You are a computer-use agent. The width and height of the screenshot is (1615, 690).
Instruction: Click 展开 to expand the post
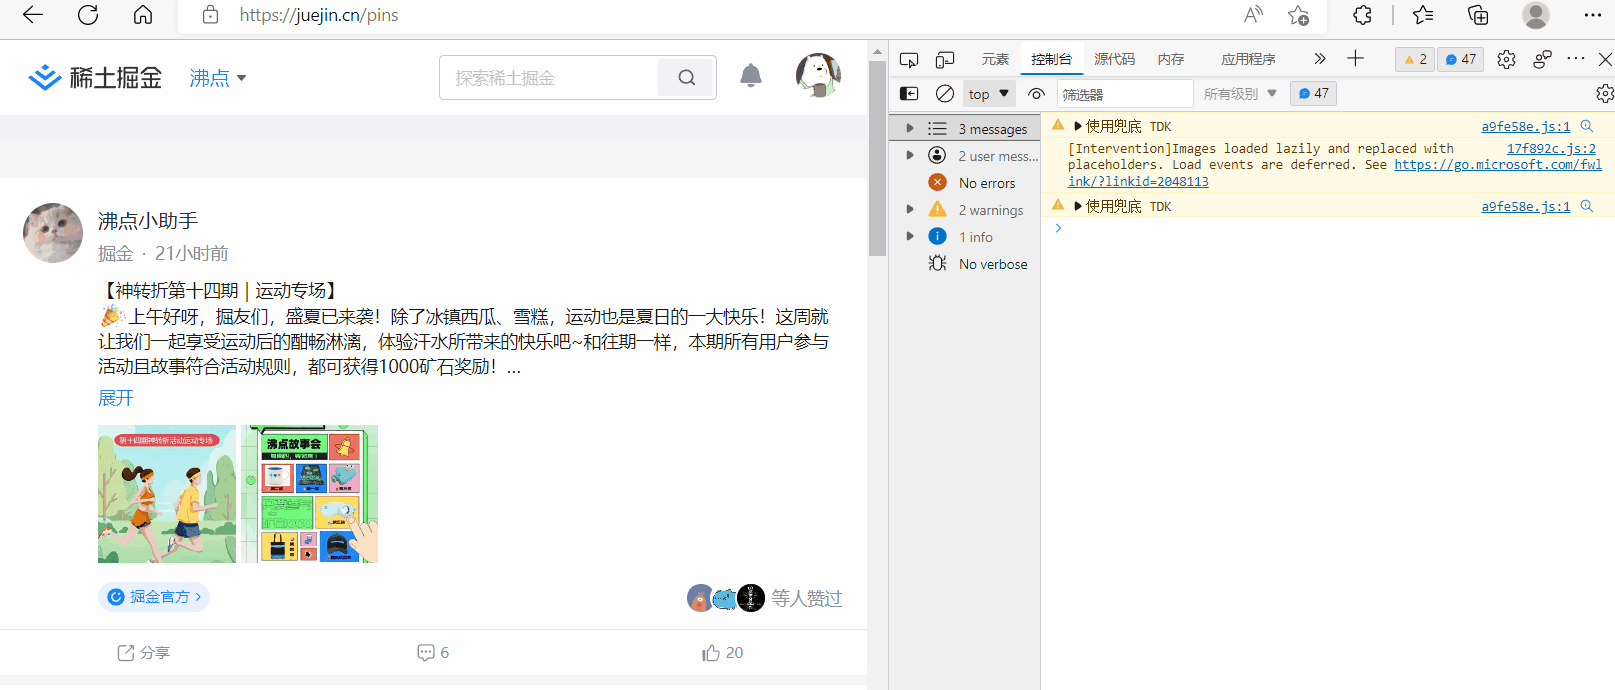[116, 398]
